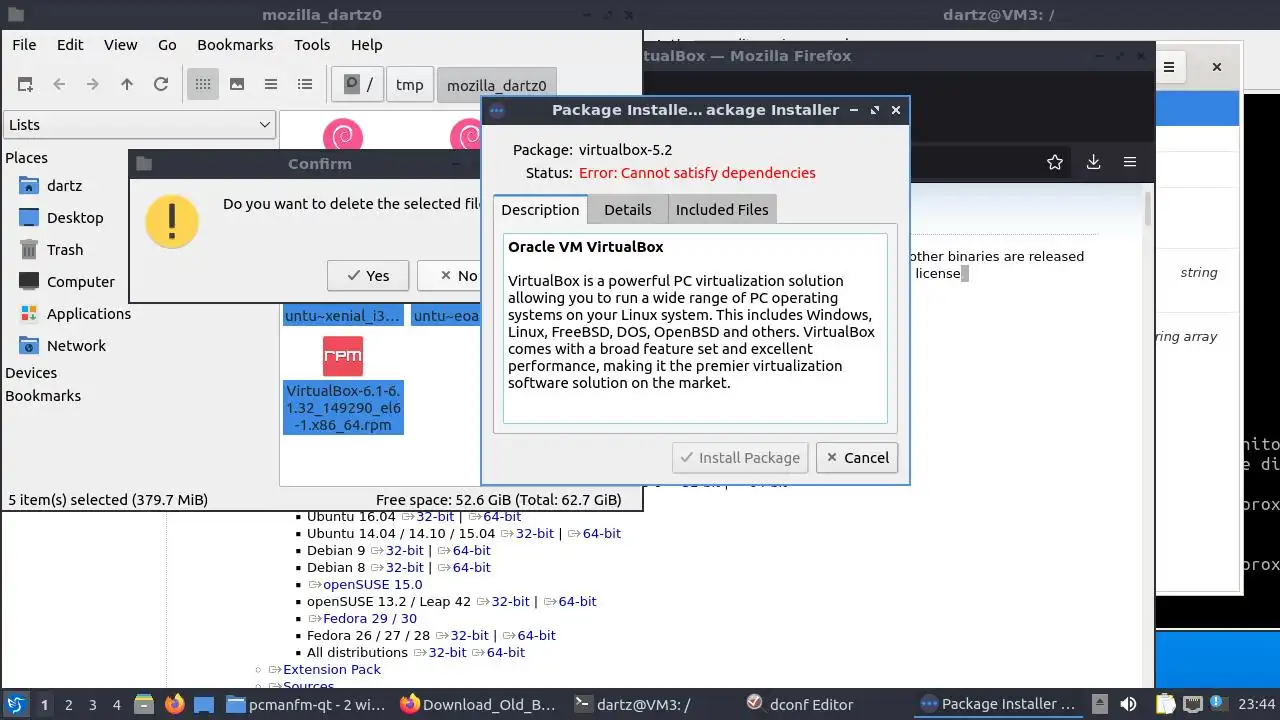Open the Edit menu

pos(70,45)
